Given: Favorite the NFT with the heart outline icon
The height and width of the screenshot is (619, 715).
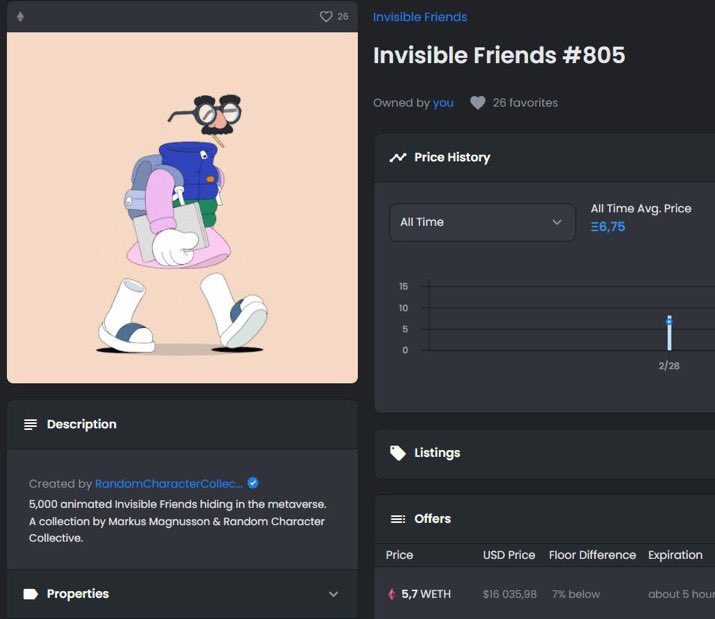Looking at the screenshot, I should (x=326, y=17).
